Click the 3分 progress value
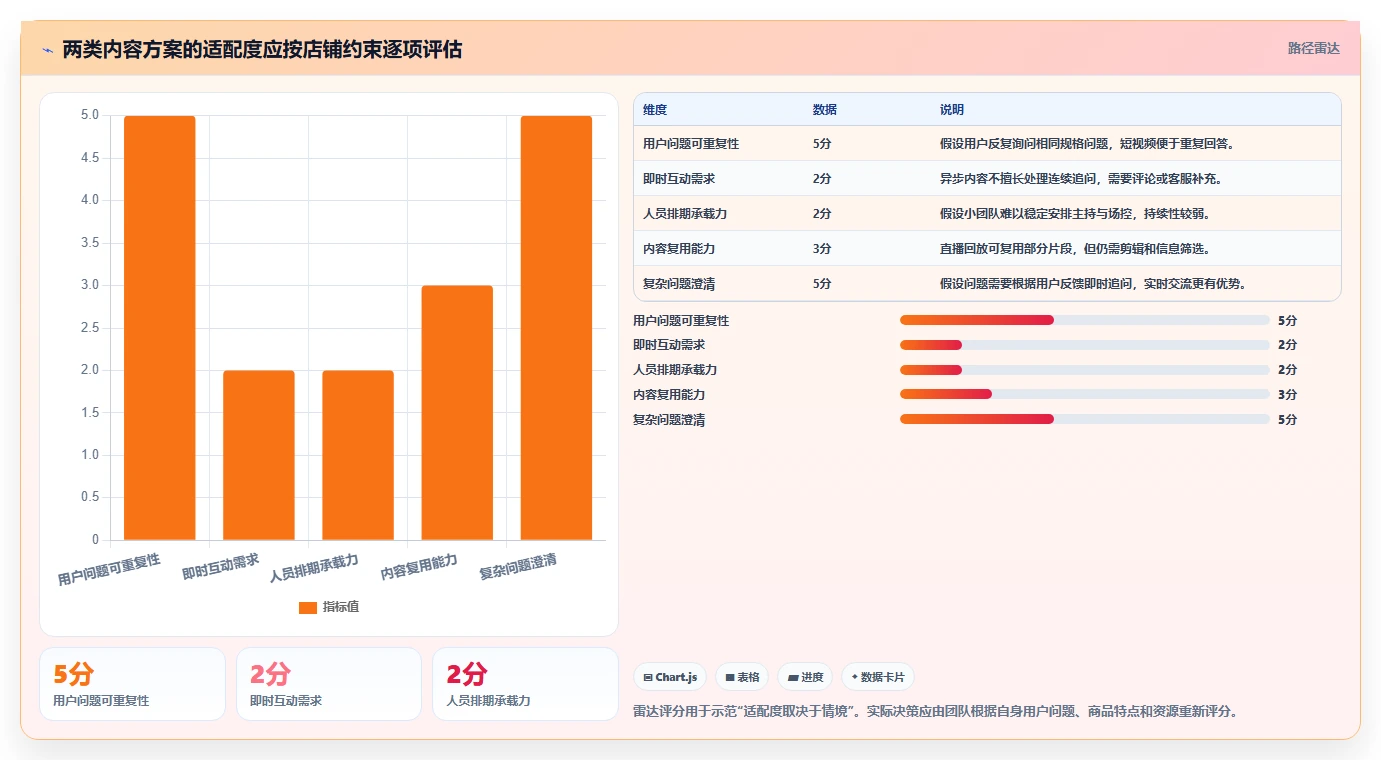Image resolution: width=1381 pixels, height=760 pixels. (x=1287, y=394)
